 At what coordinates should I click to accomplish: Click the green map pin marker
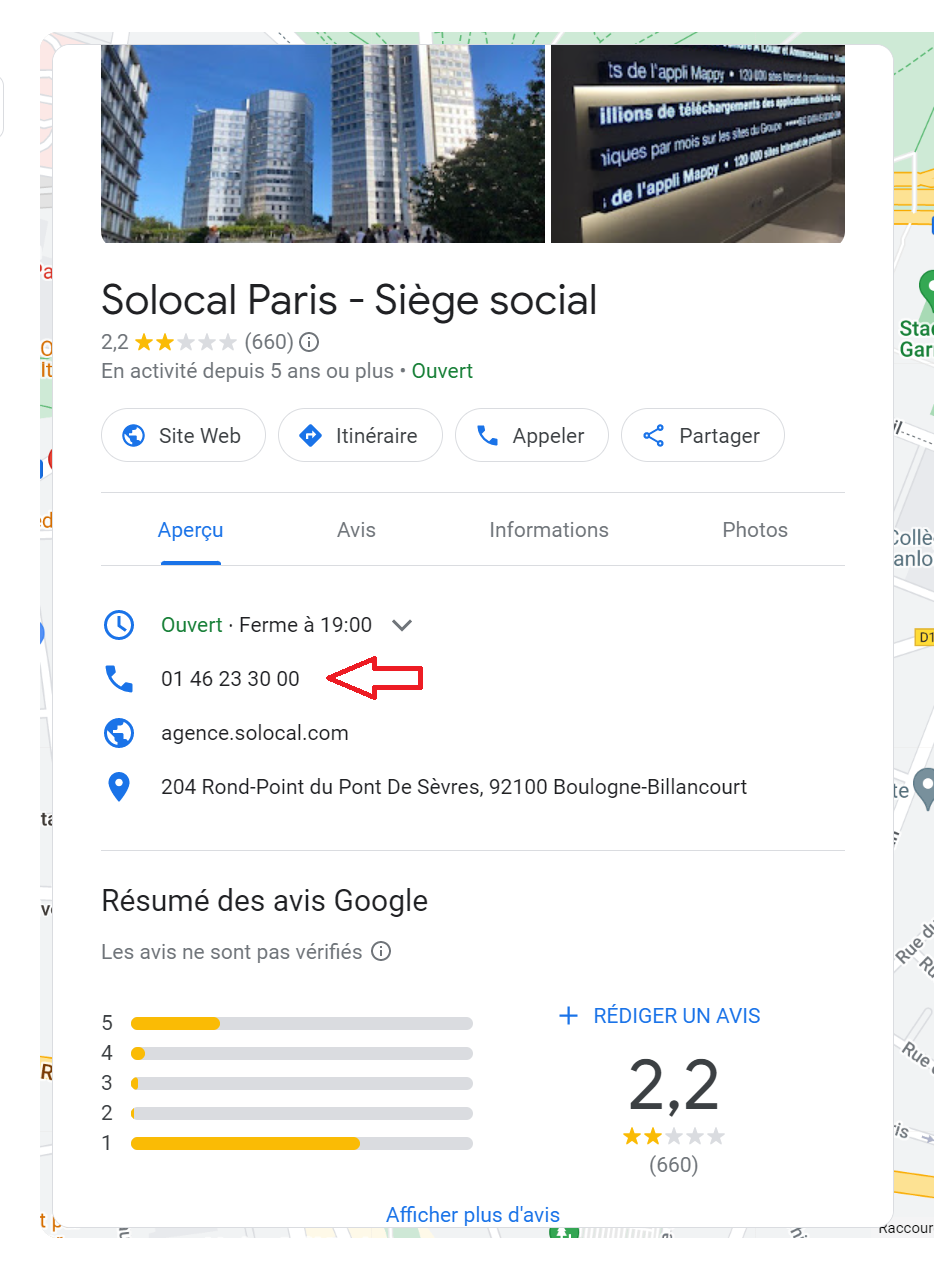point(925,289)
